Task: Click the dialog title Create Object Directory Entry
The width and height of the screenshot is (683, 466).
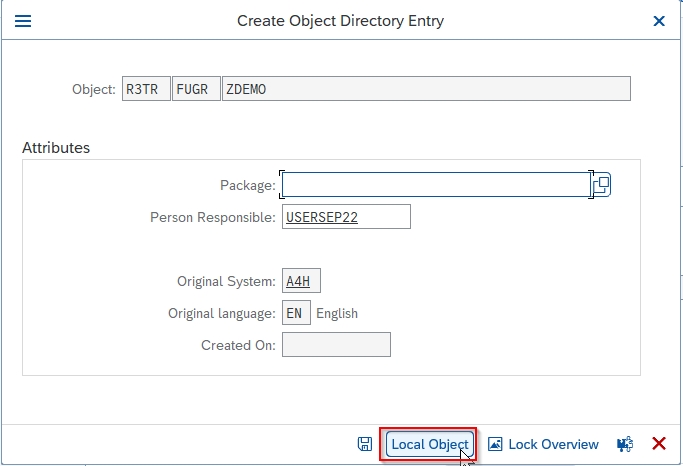Action: (x=340, y=20)
